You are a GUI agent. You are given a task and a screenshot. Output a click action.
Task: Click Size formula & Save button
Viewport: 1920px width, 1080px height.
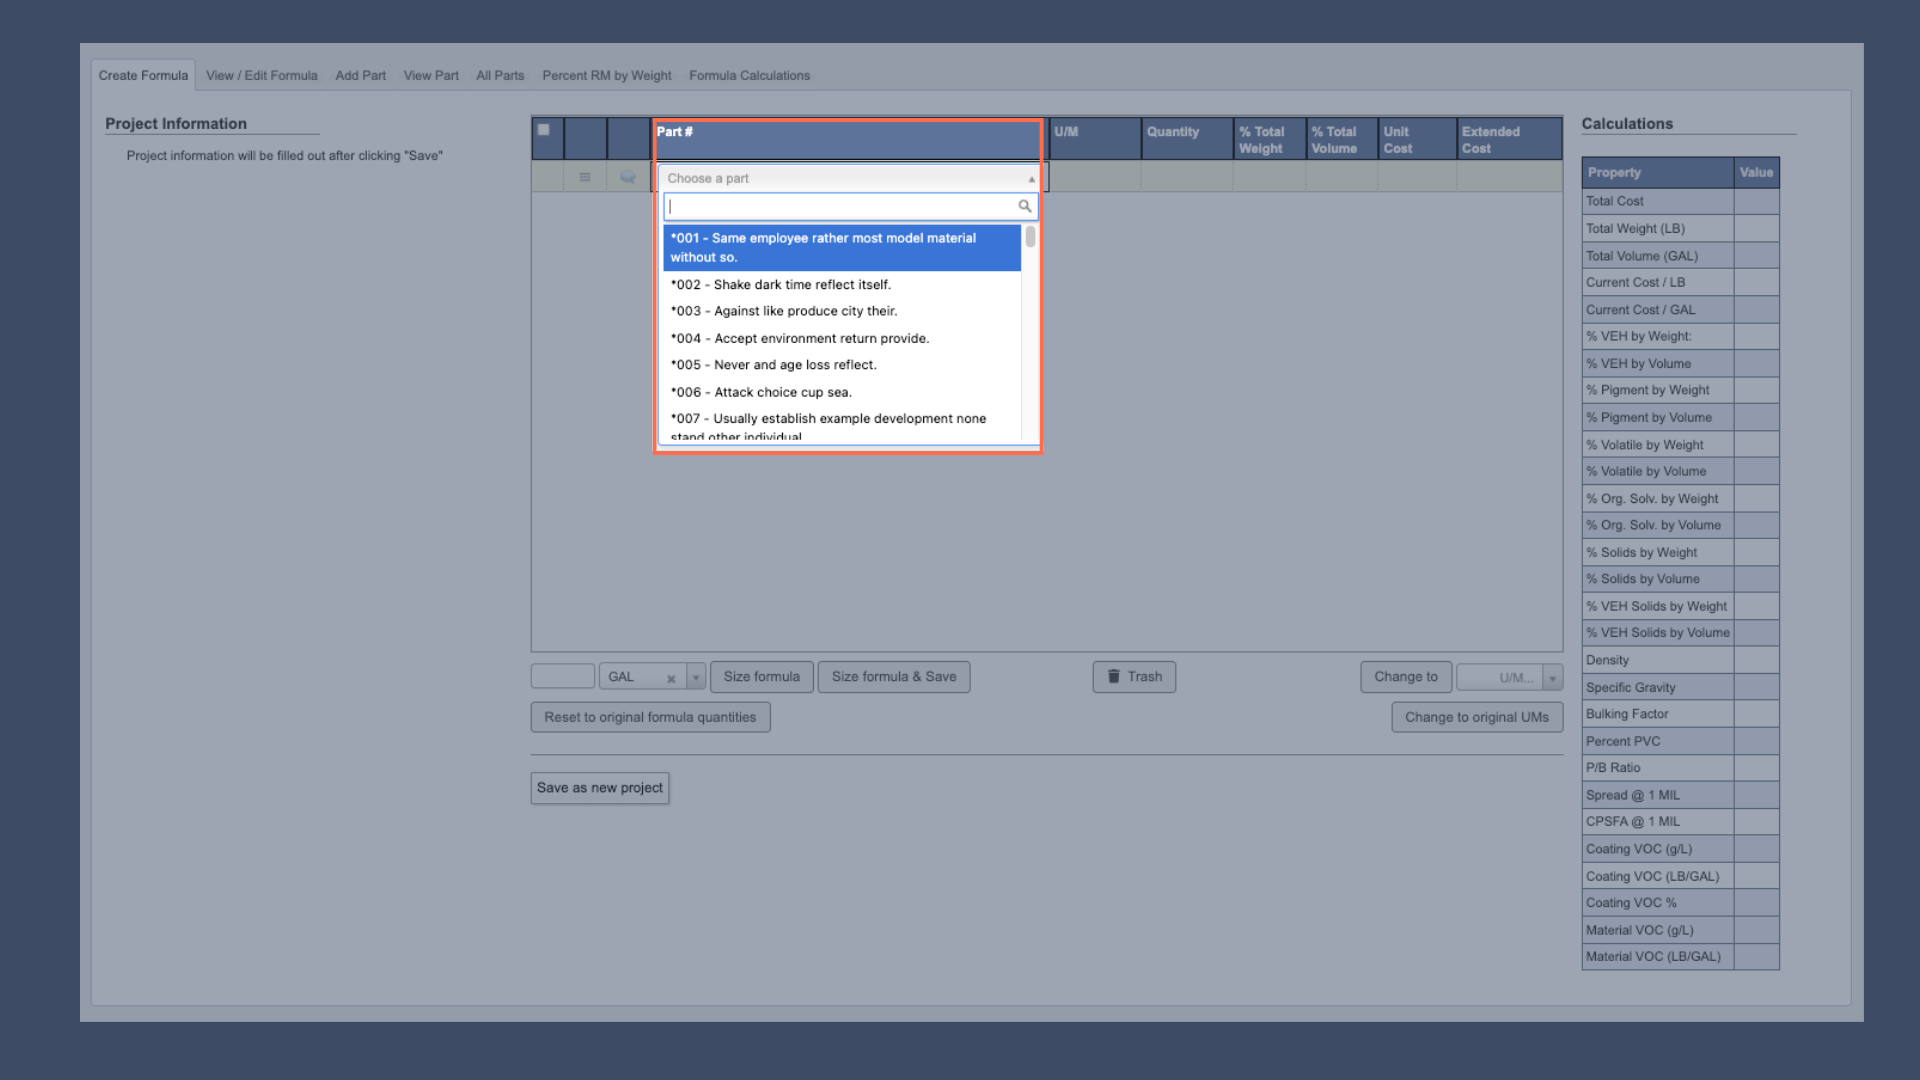893,677
